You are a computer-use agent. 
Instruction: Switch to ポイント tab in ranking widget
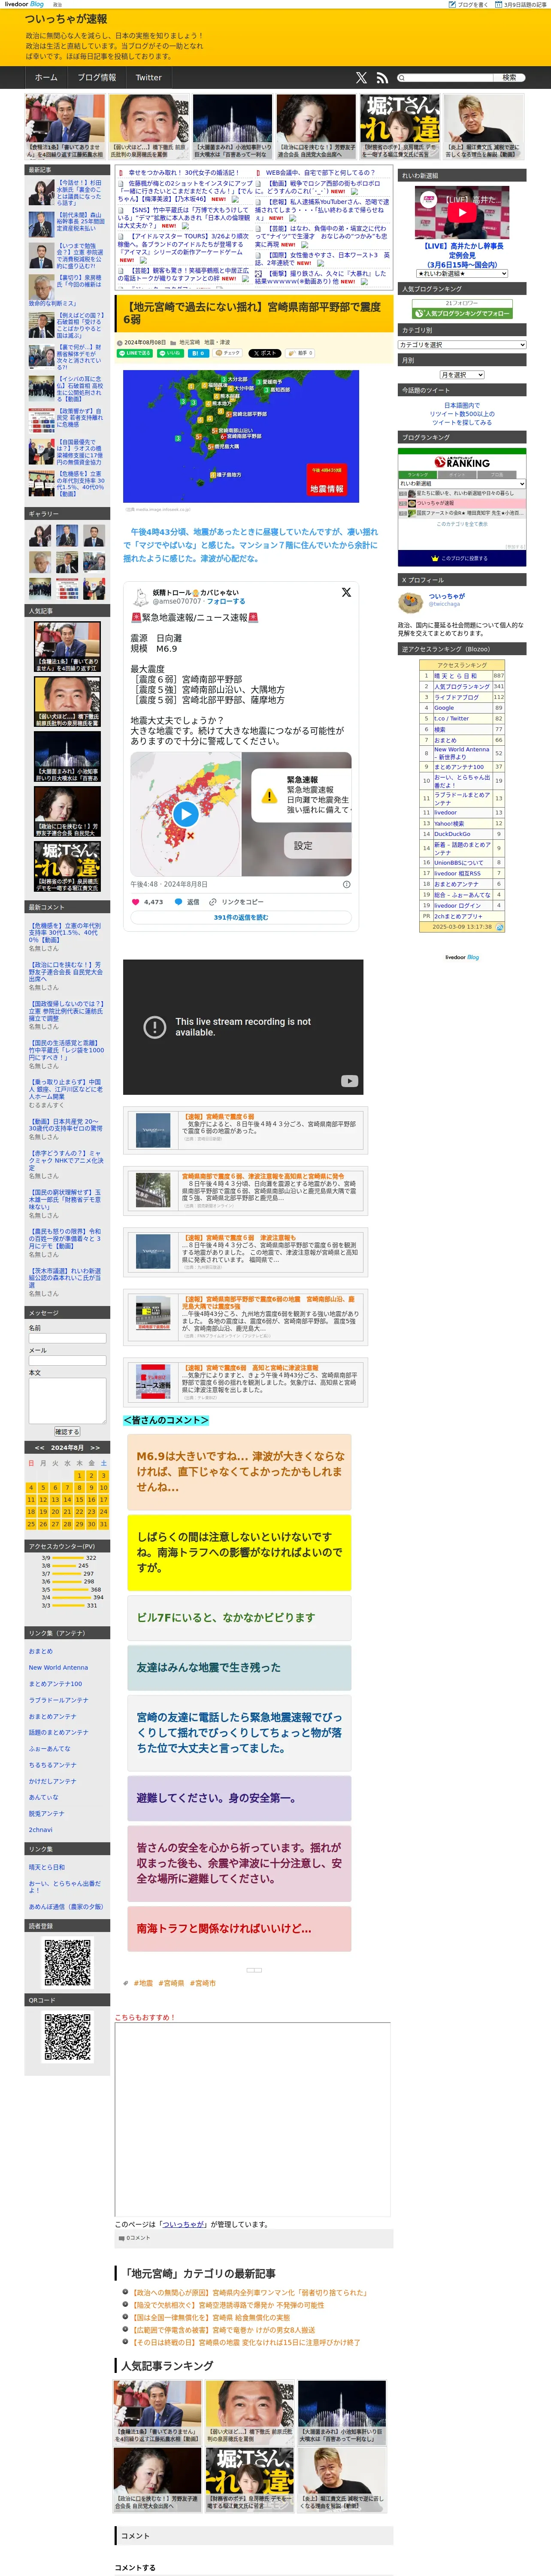(456, 474)
